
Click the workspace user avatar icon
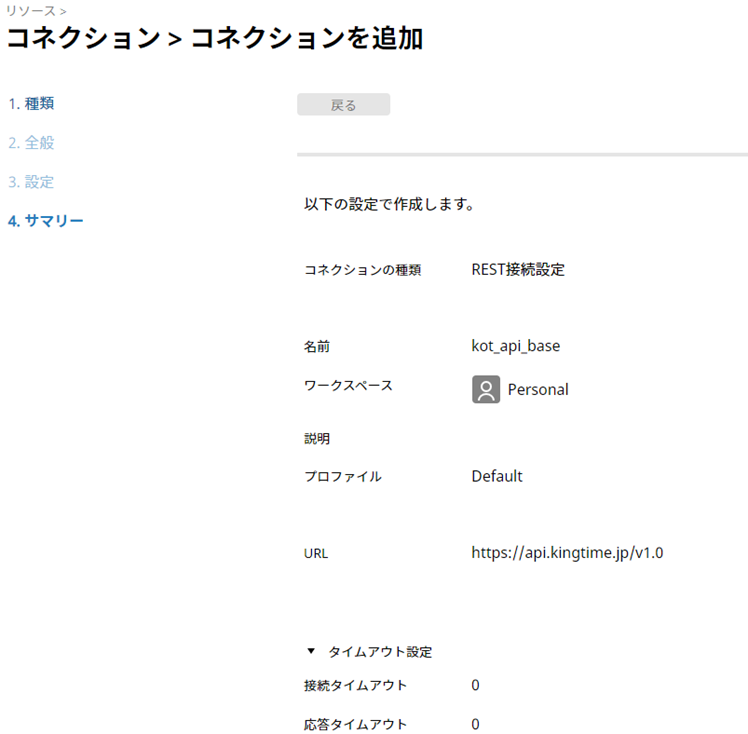click(x=486, y=389)
